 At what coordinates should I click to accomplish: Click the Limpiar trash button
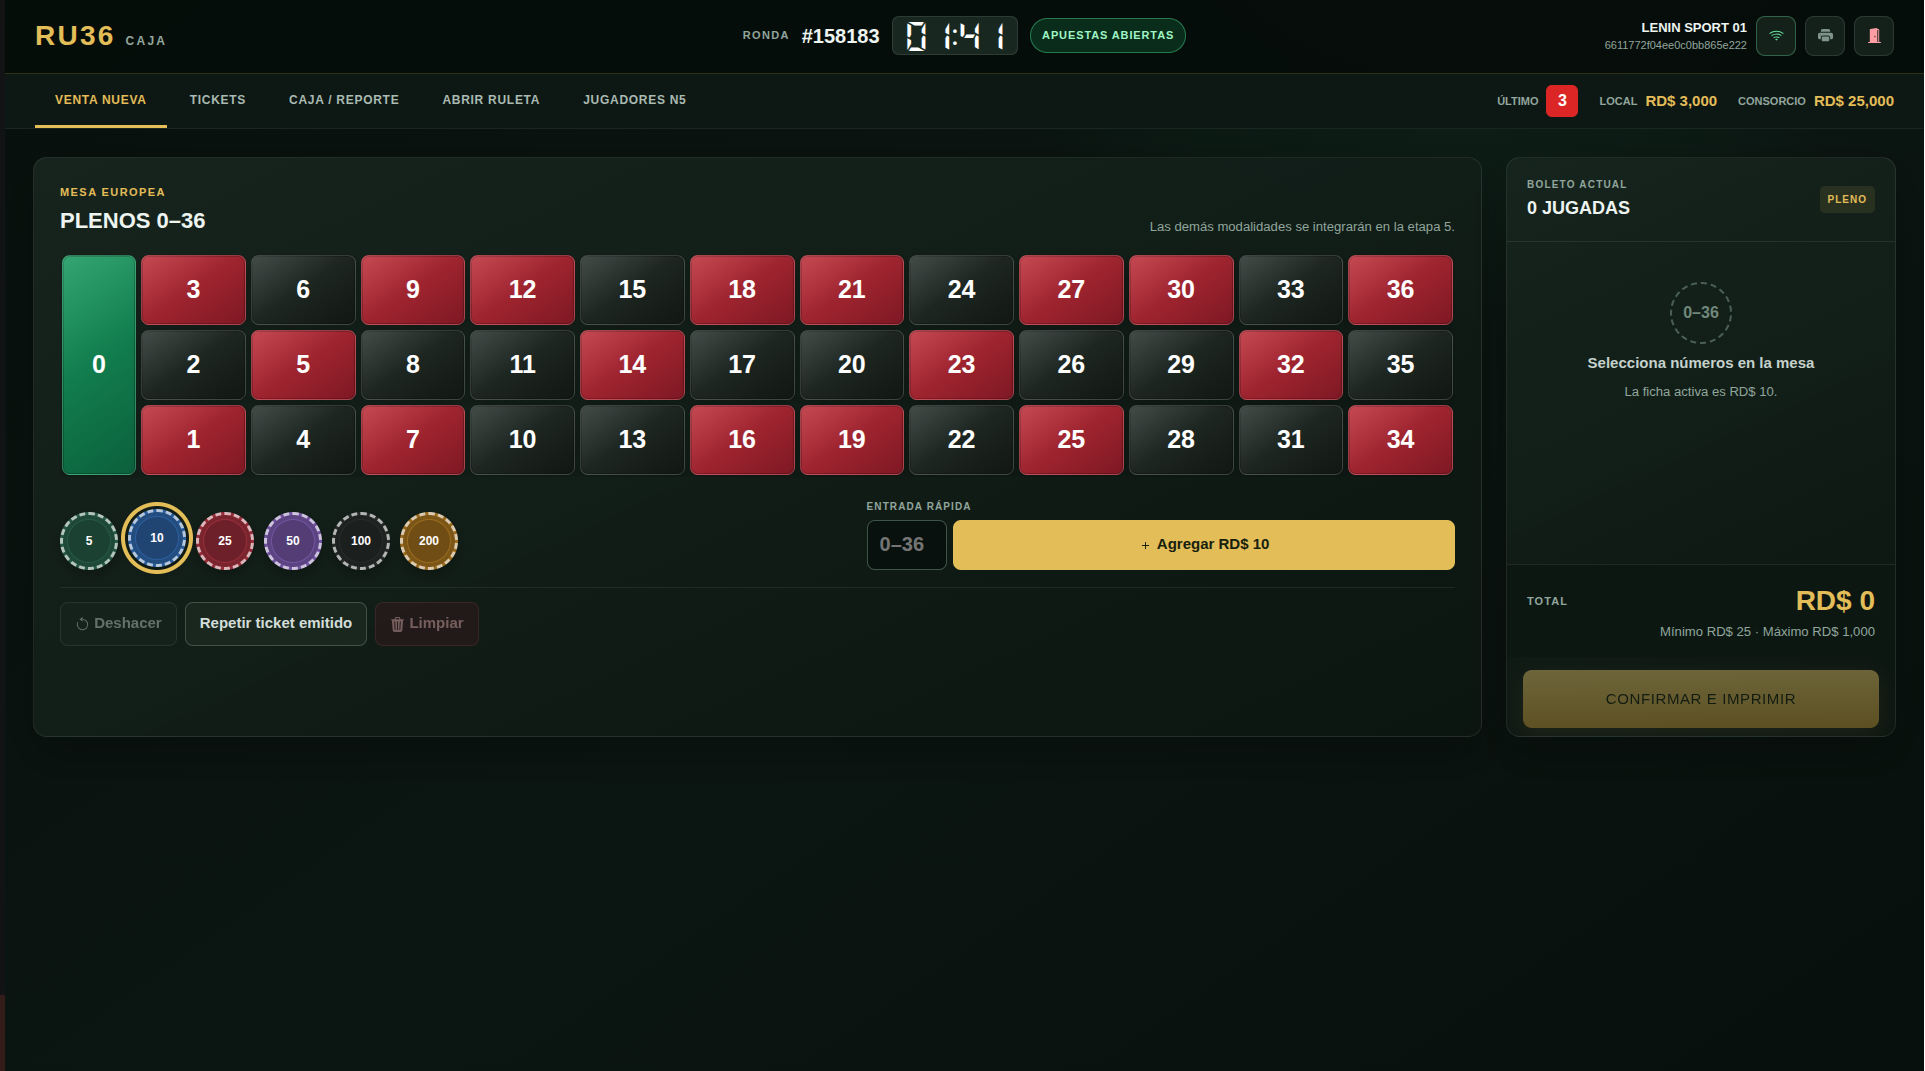coord(427,624)
